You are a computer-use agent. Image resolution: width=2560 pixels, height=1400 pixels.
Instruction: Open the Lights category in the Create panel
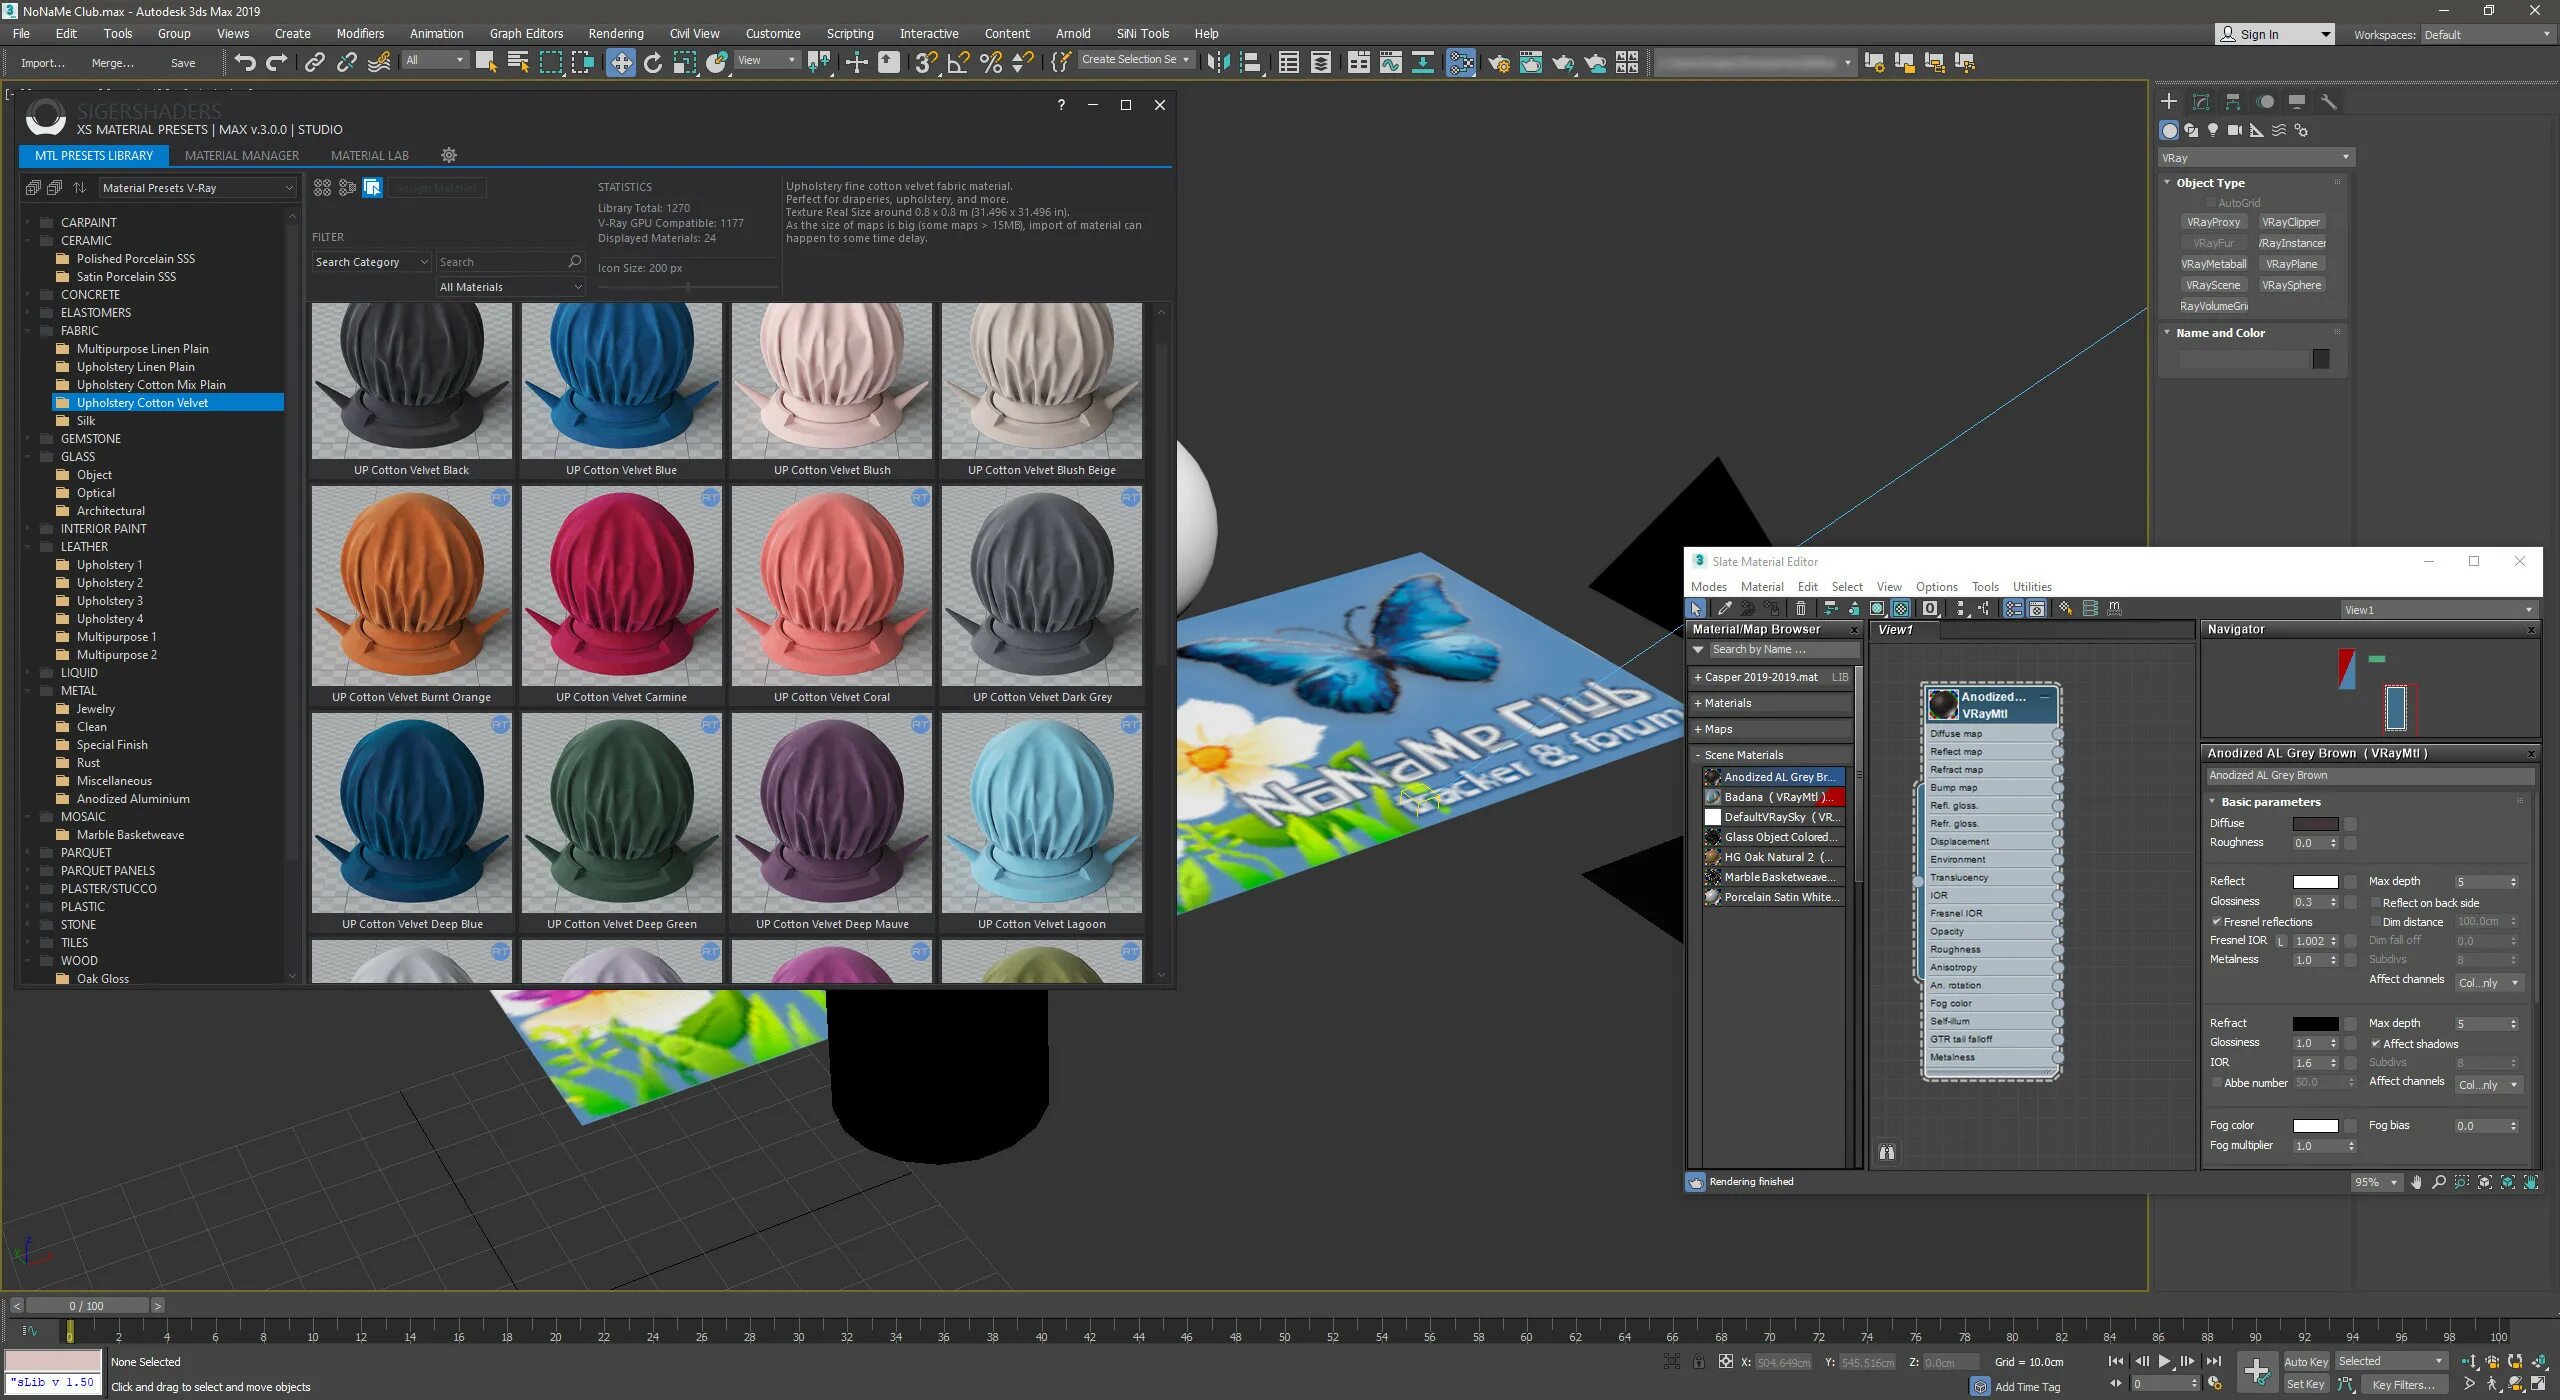[2213, 130]
